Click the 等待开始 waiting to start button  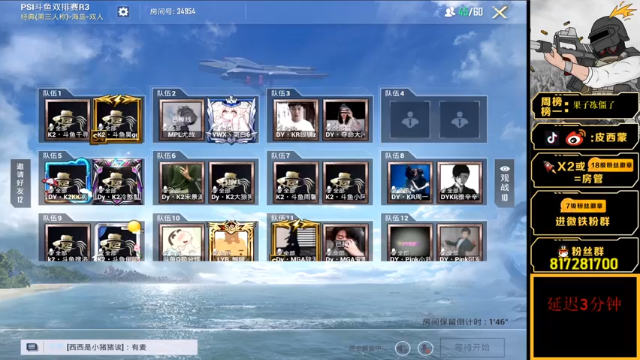coord(472,347)
